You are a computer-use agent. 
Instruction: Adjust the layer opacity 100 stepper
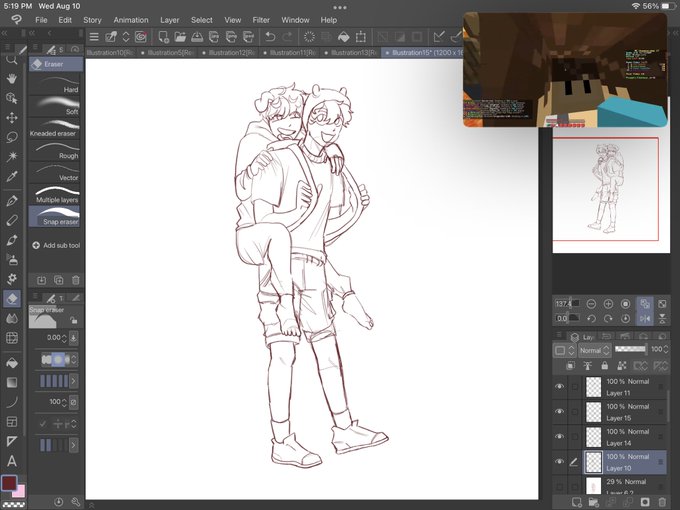(x=666, y=349)
